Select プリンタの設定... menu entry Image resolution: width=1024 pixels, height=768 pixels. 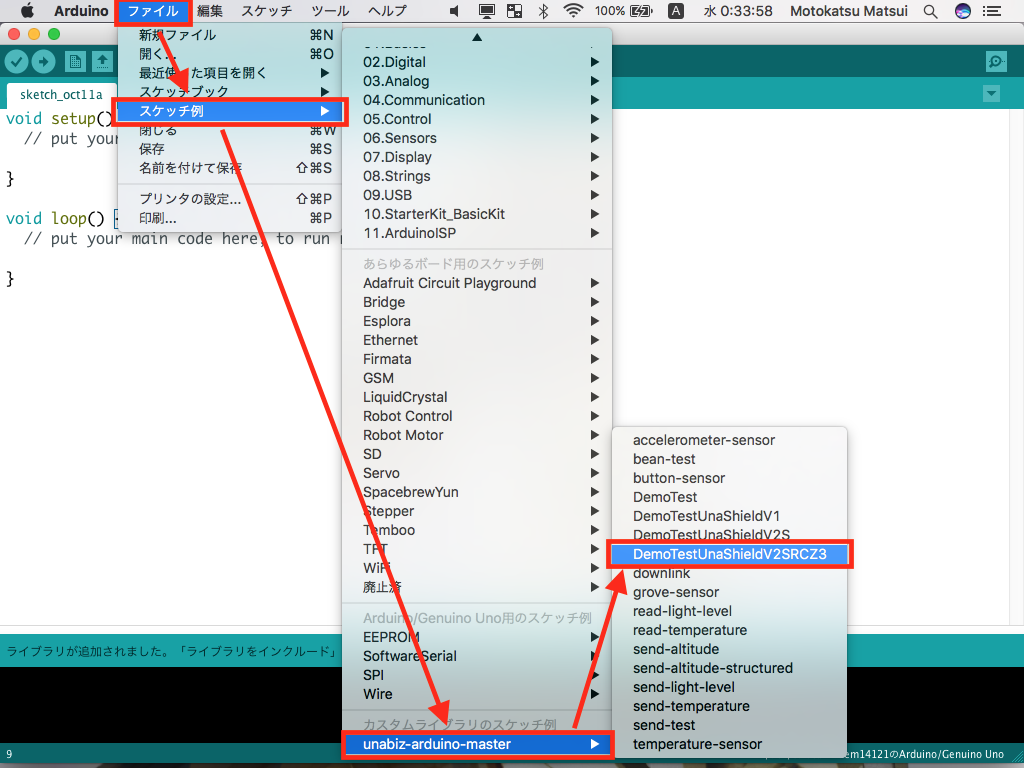click(229, 199)
